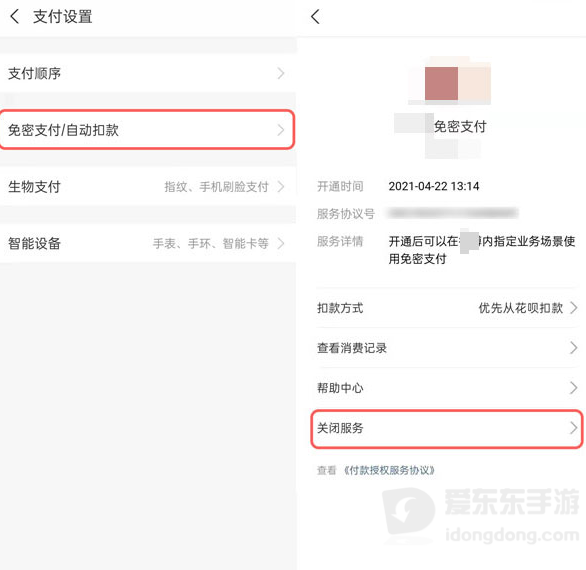Tap chevron on 关闭服务 row
Screen dimensions: 586x570
coord(573,428)
